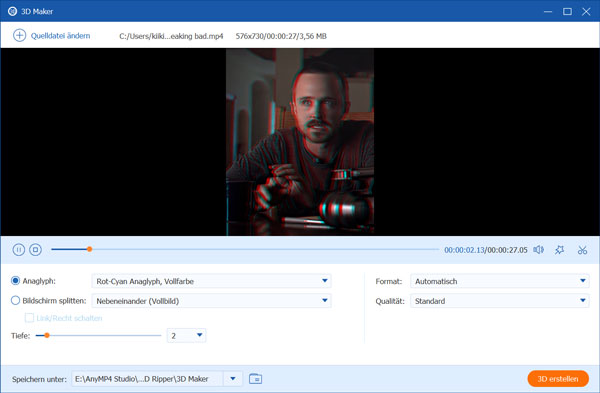Click the Speichern unter path field
The width and height of the screenshot is (600, 393).
click(147, 379)
